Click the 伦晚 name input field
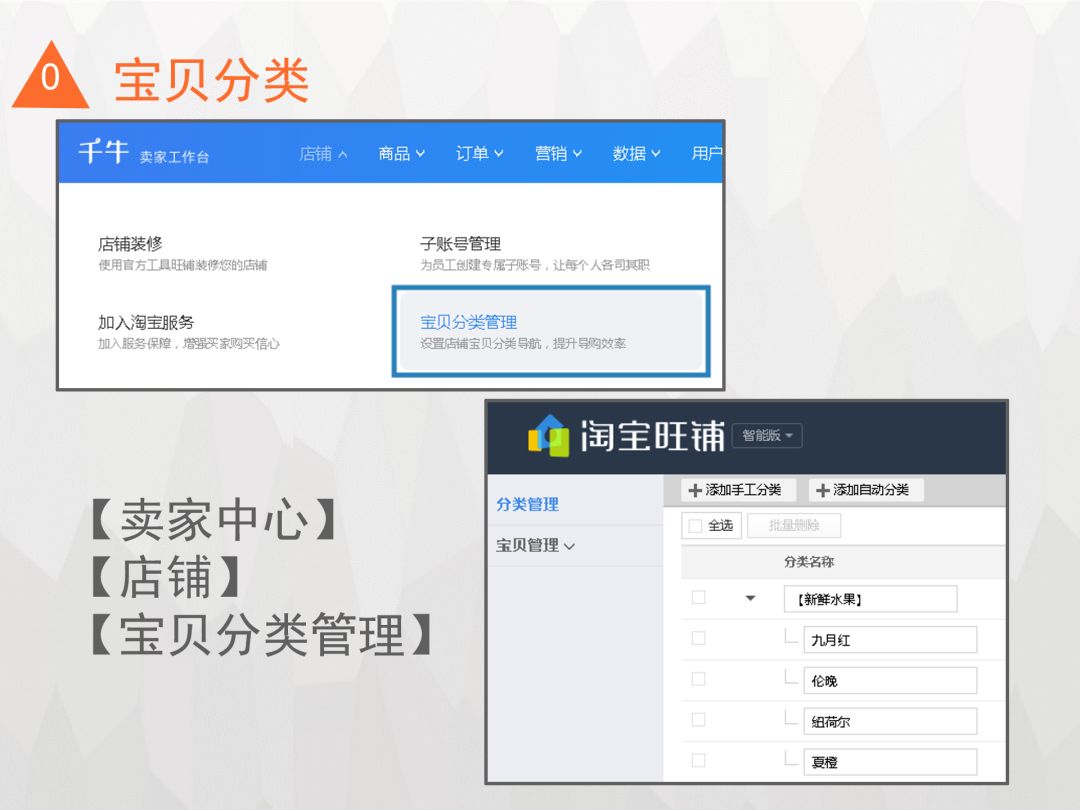Image resolution: width=1080 pixels, height=810 pixels. coord(890,681)
